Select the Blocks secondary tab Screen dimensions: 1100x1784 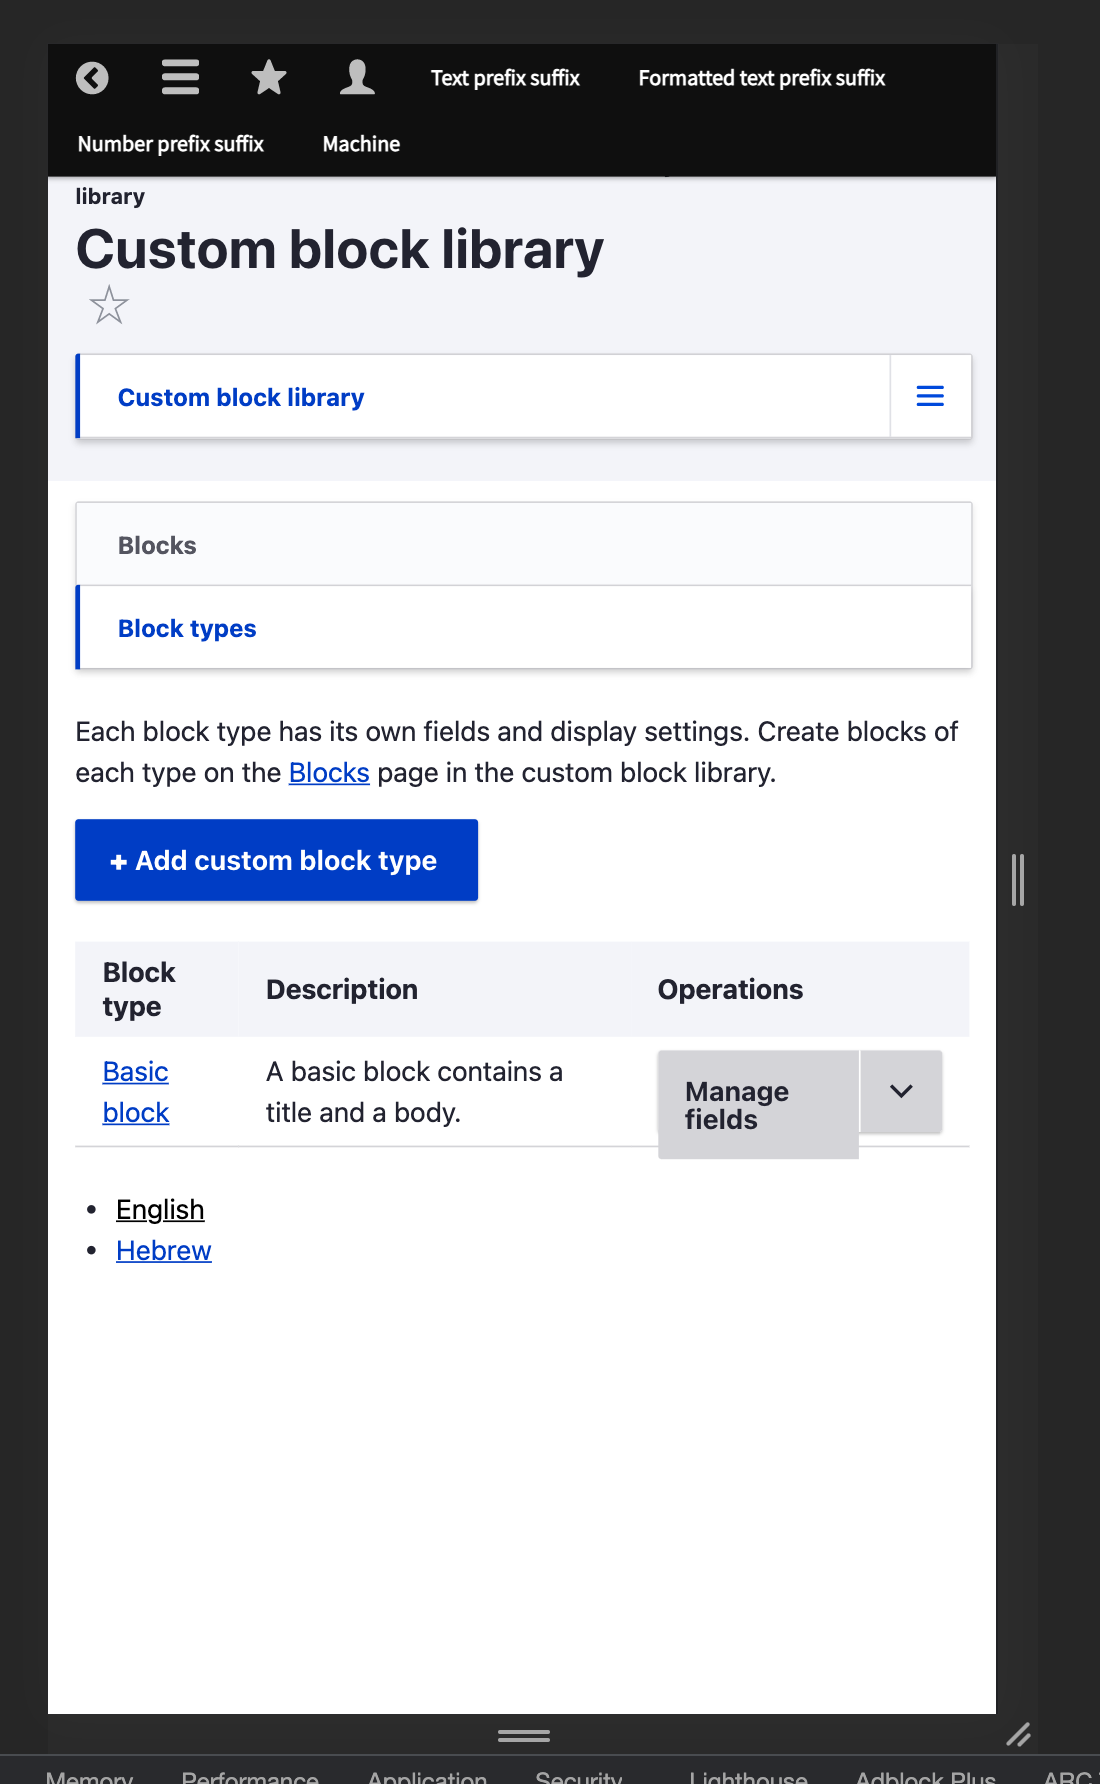[157, 545]
